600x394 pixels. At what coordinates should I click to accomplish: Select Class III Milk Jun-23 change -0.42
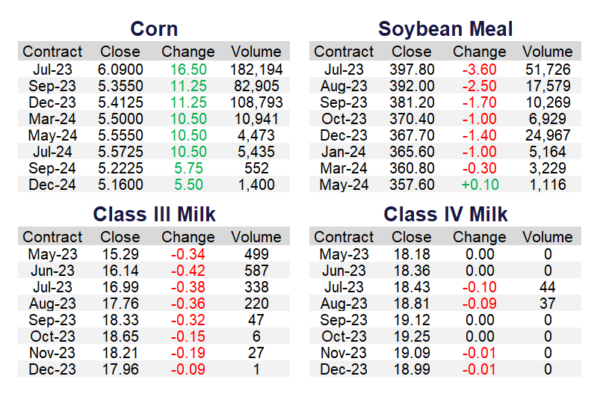click(x=188, y=271)
